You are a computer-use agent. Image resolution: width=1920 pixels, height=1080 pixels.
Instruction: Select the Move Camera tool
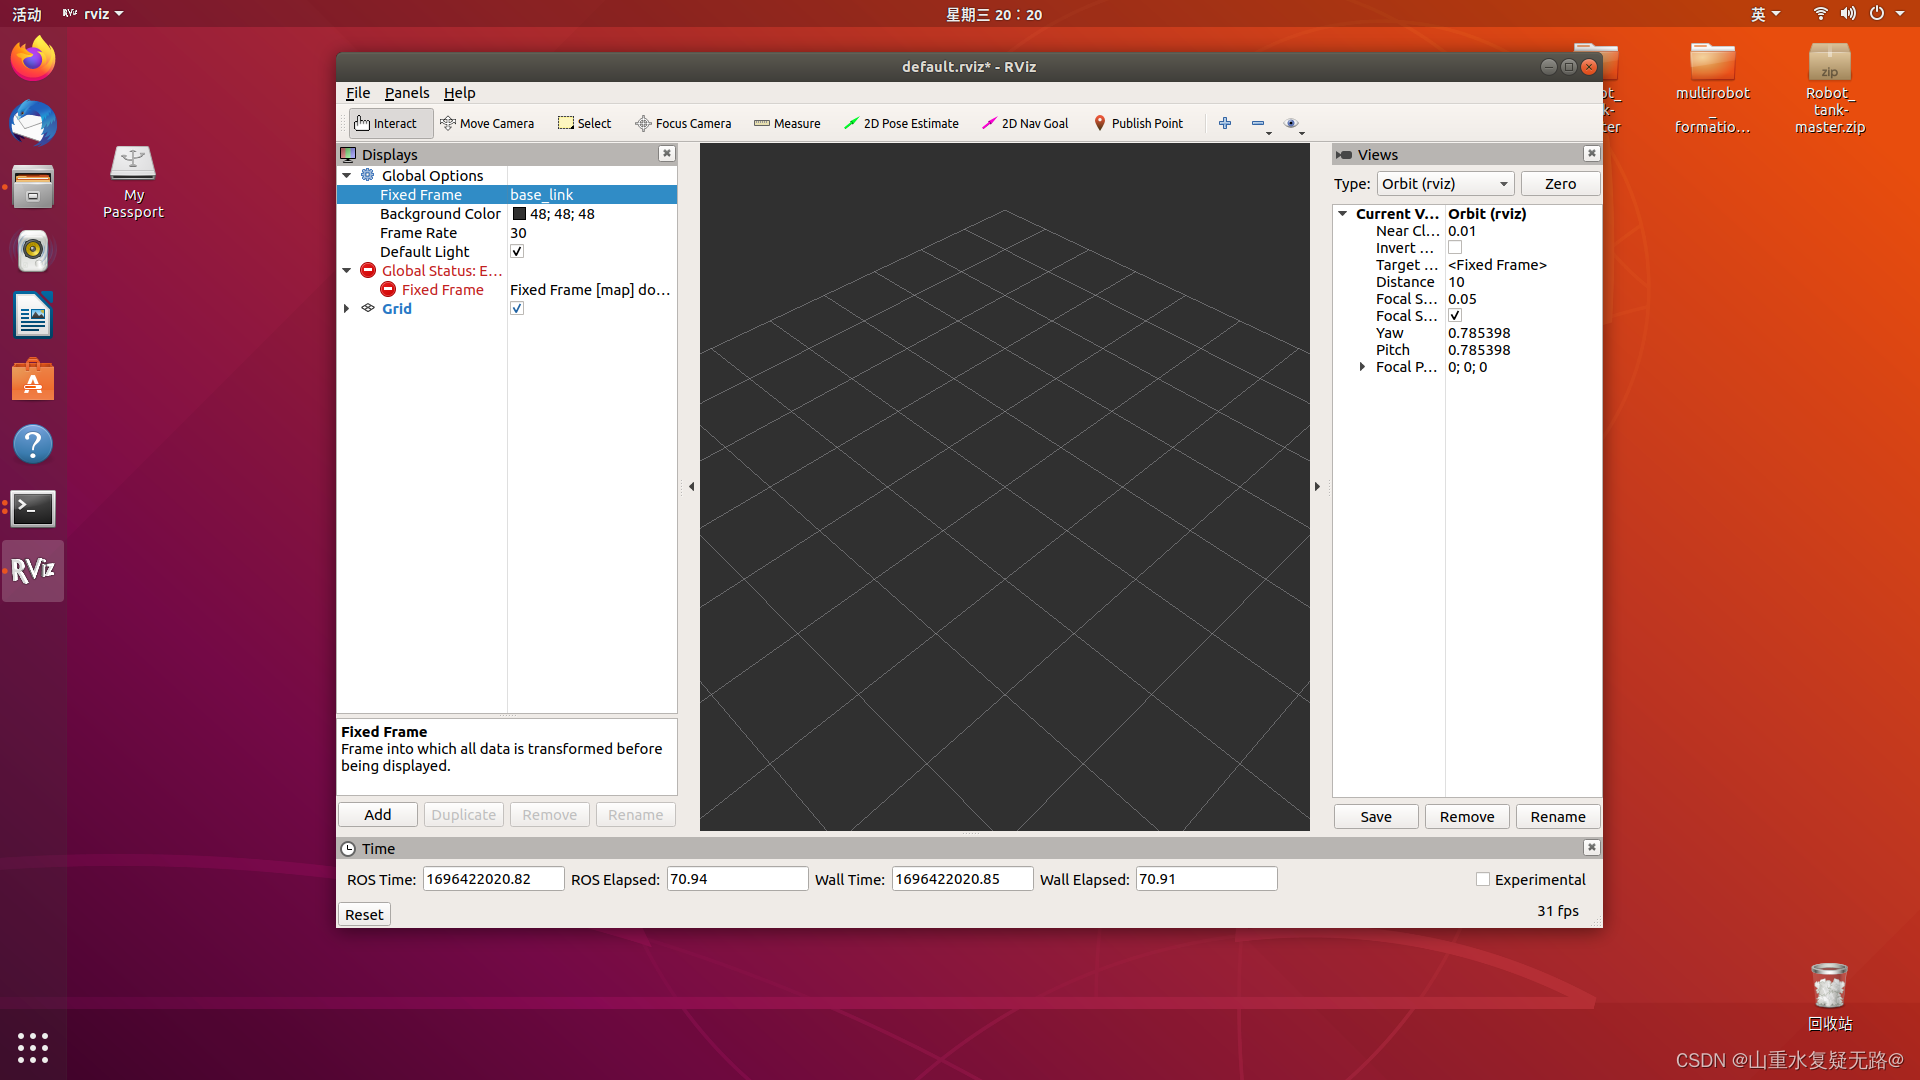tap(489, 123)
